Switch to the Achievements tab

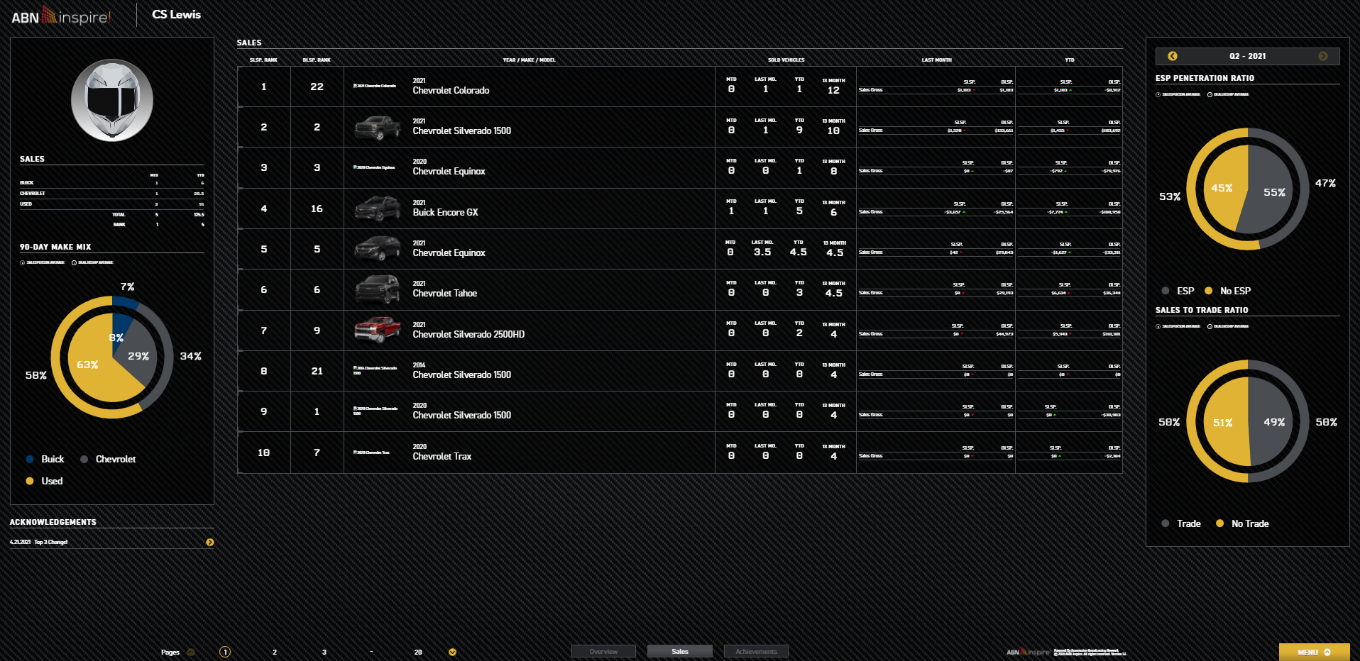[756, 652]
